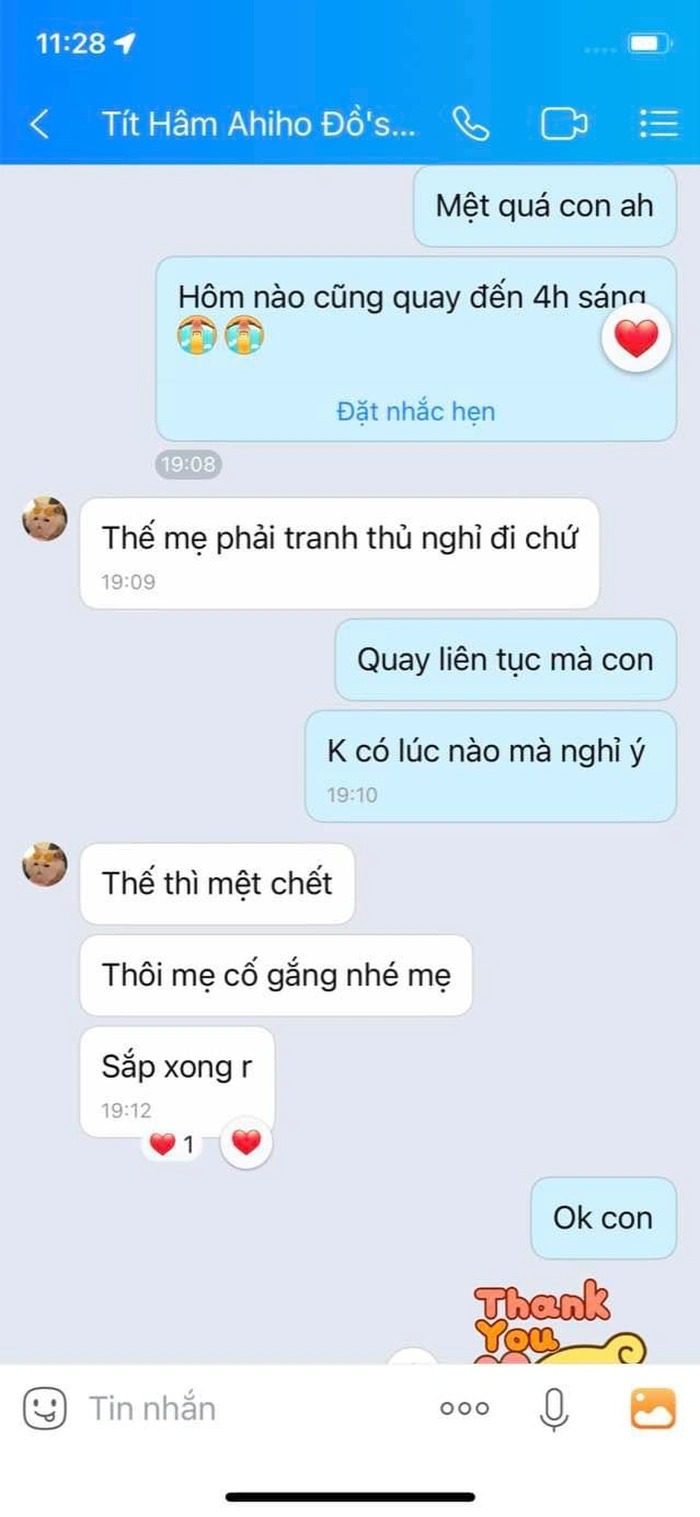Image resolution: width=700 pixels, height=1517 pixels.
Task: Tap the heart button under 'Sắp xong r'
Action: tap(246, 1142)
